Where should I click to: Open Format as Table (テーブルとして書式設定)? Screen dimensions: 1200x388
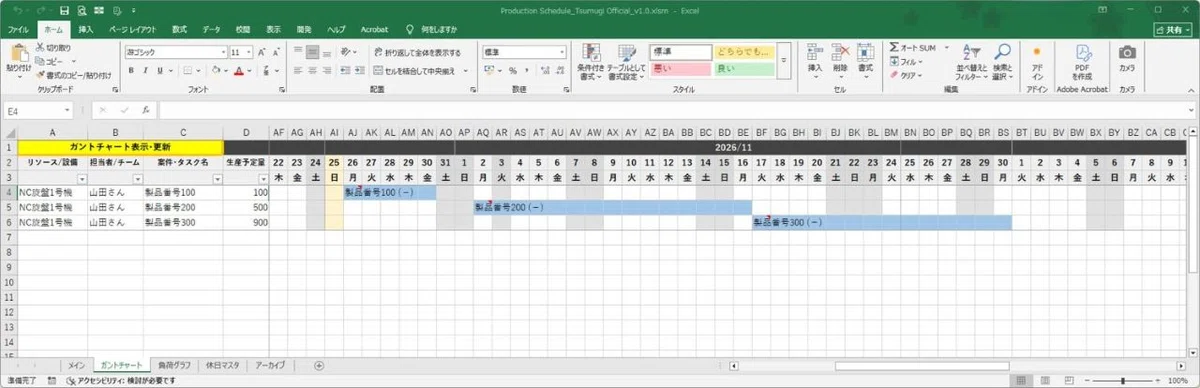(627, 61)
